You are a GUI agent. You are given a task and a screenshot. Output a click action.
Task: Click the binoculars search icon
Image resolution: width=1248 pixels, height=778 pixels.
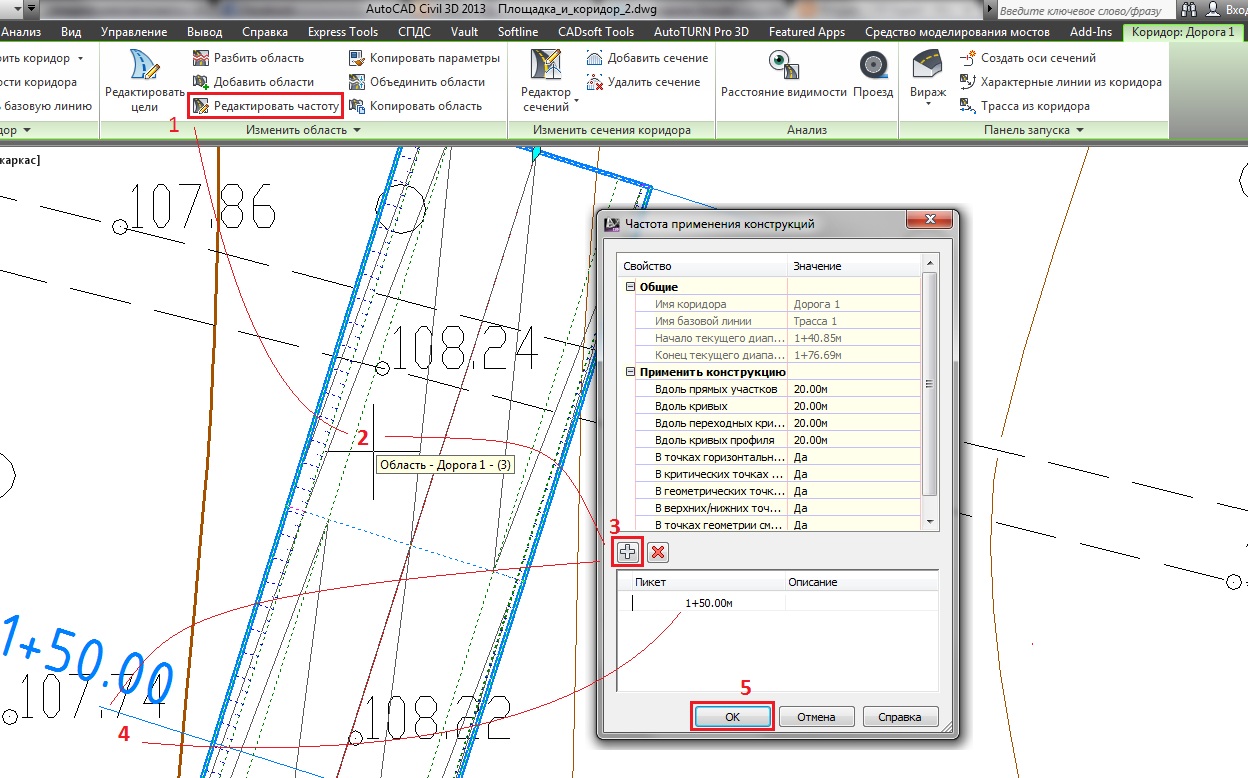(x=1189, y=9)
